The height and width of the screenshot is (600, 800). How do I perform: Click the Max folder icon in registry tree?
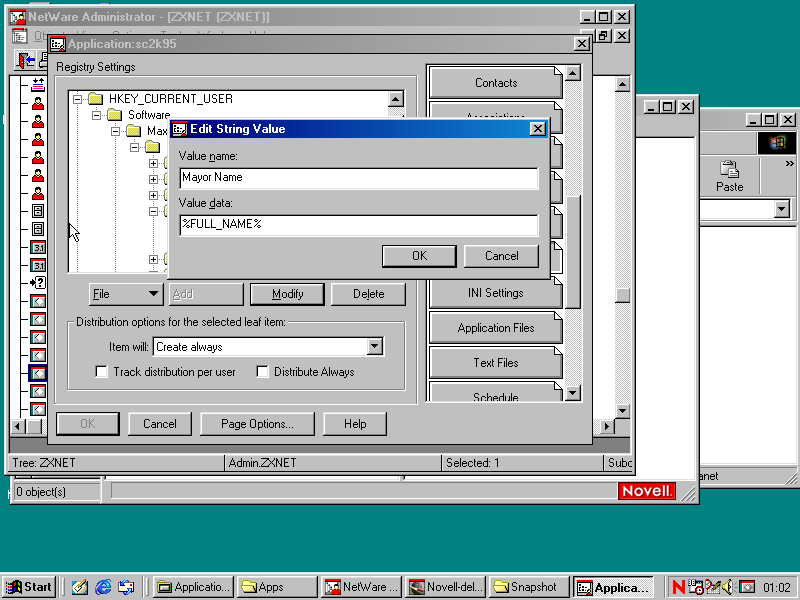click(134, 131)
